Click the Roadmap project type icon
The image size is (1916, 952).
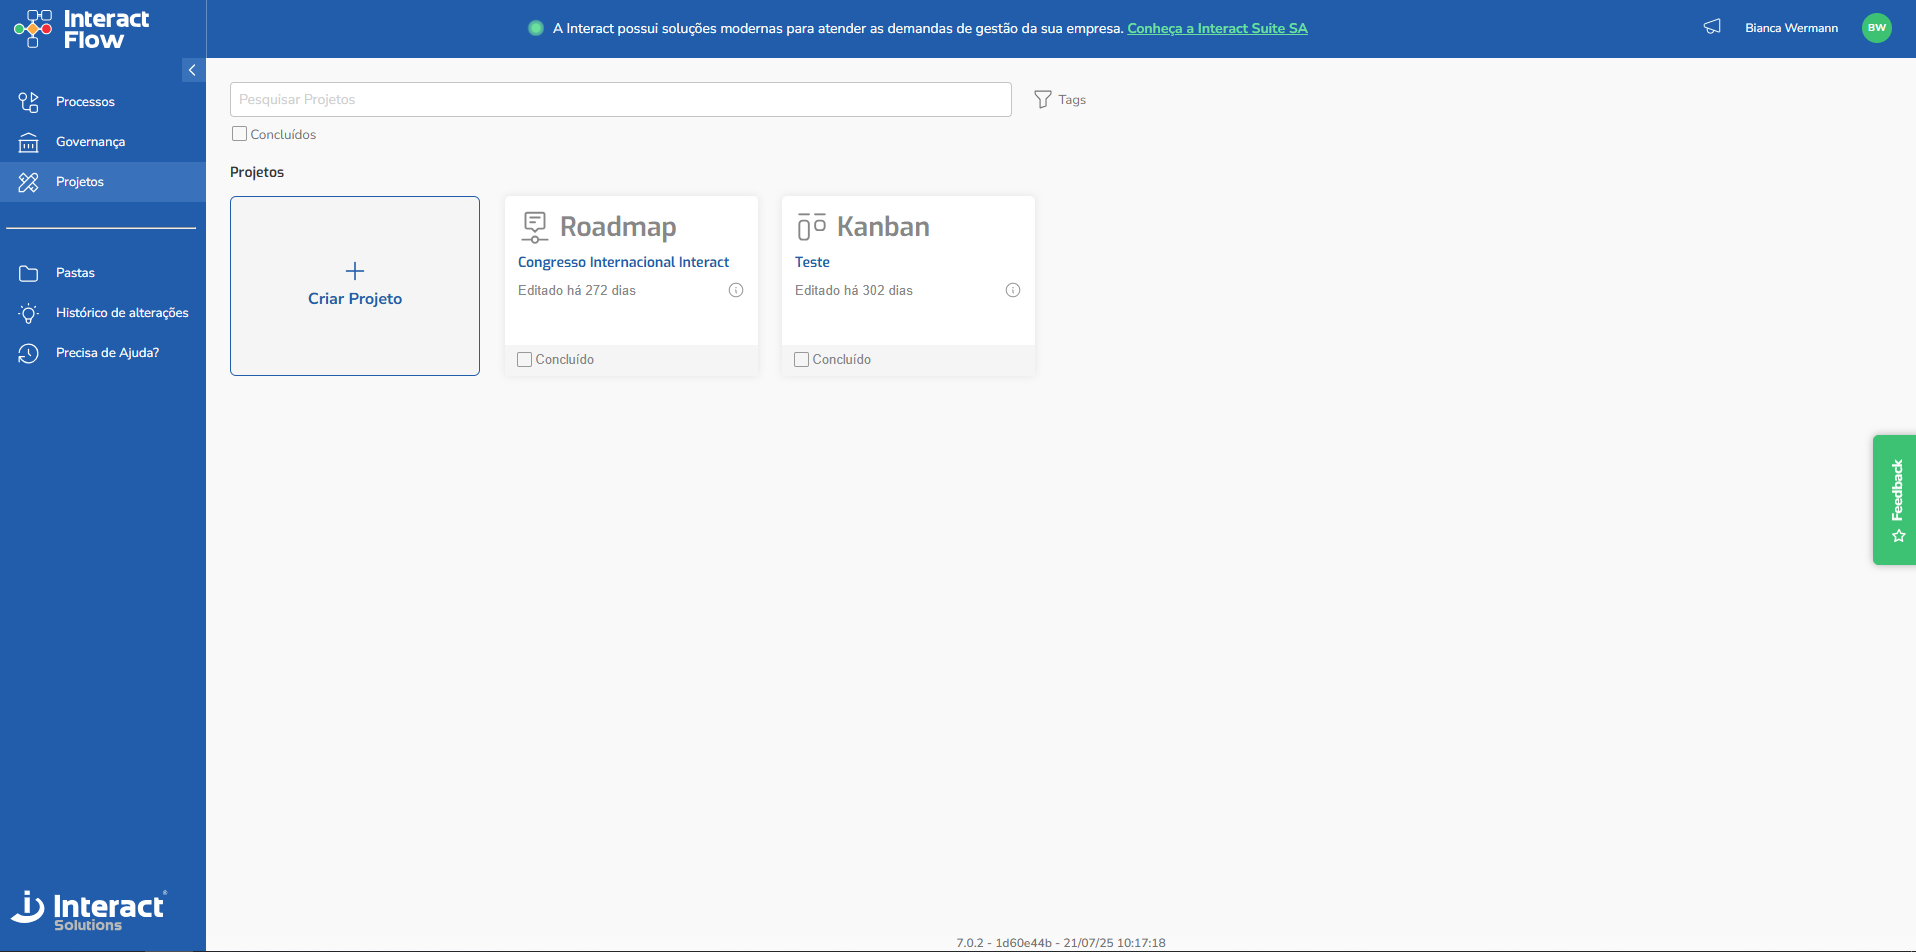click(535, 227)
